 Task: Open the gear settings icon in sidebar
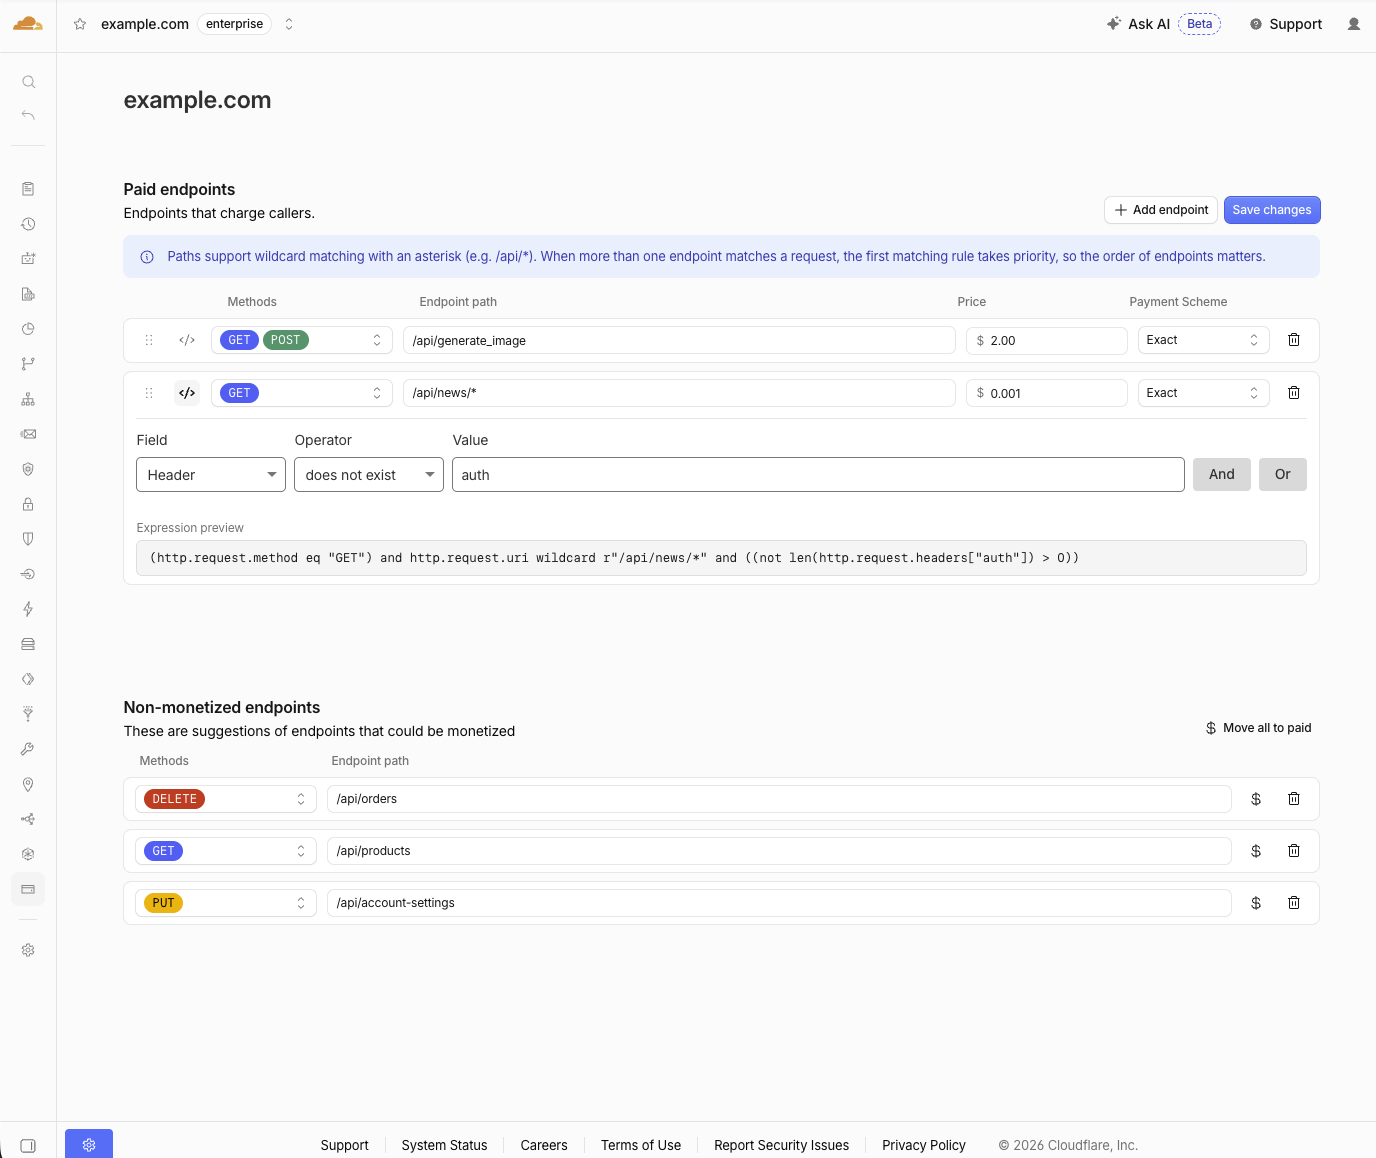click(28, 950)
